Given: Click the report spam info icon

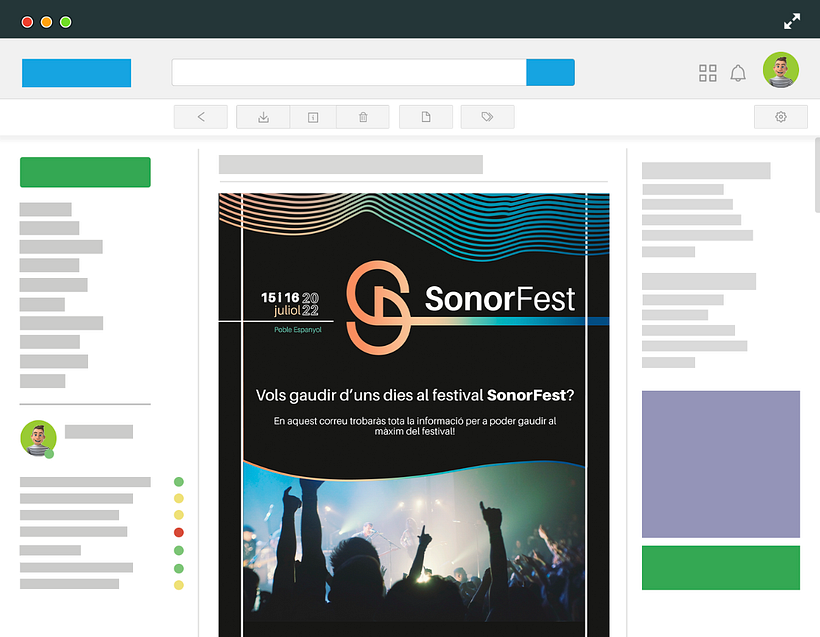Looking at the screenshot, I should (x=313, y=117).
